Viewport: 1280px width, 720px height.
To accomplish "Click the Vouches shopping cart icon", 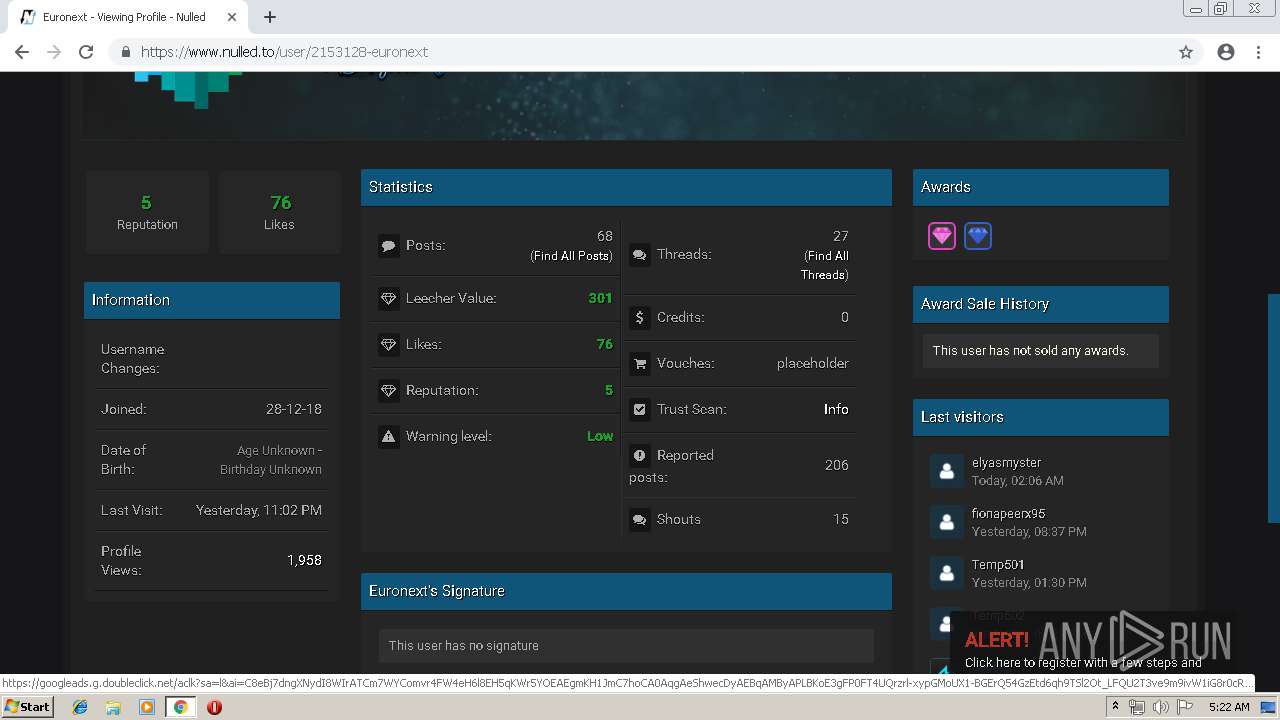I will click(x=639, y=363).
